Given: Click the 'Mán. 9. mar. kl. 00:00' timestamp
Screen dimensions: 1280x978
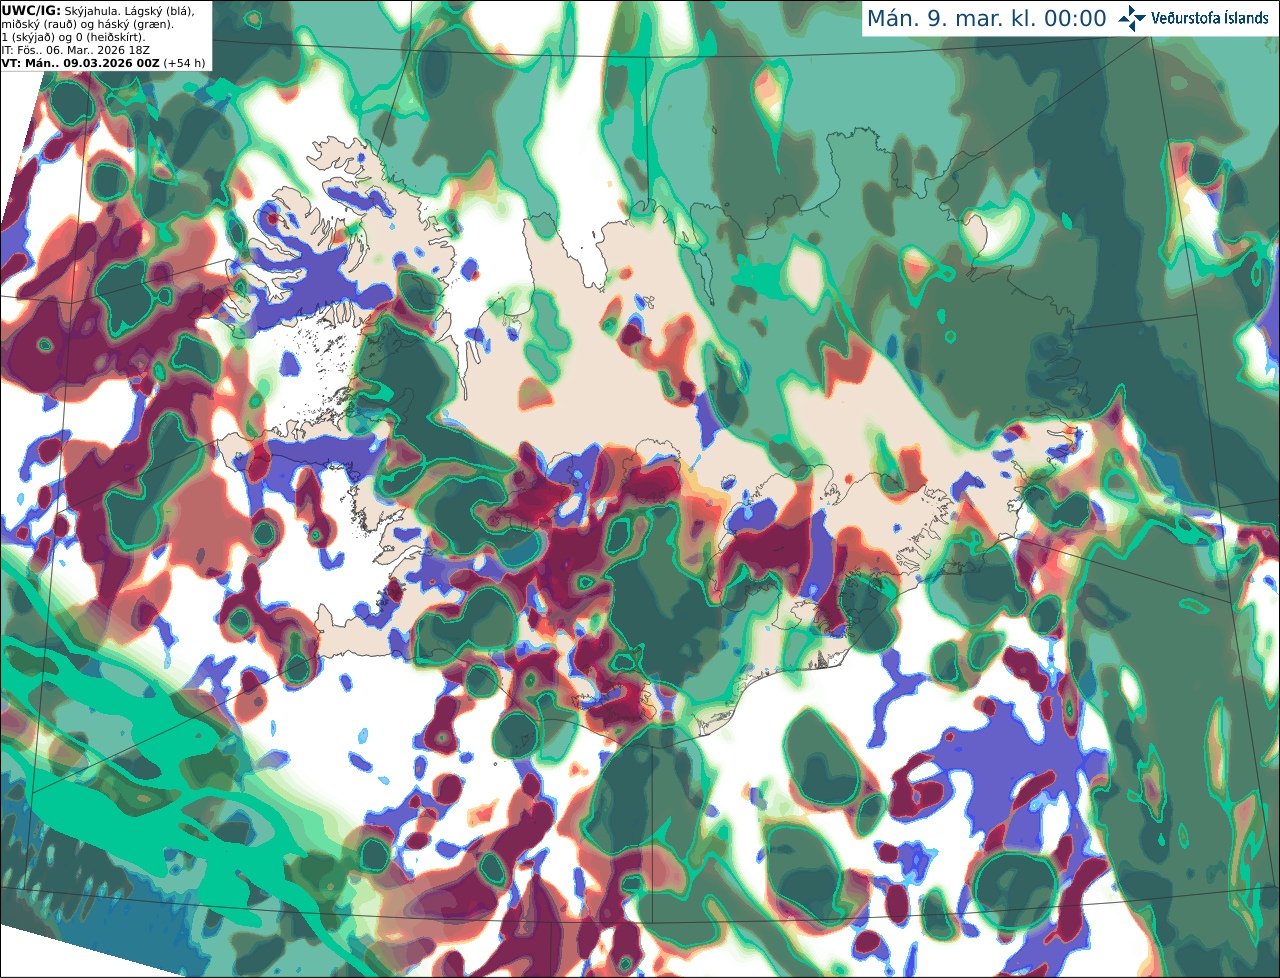Looking at the screenshot, I should (986, 19).
